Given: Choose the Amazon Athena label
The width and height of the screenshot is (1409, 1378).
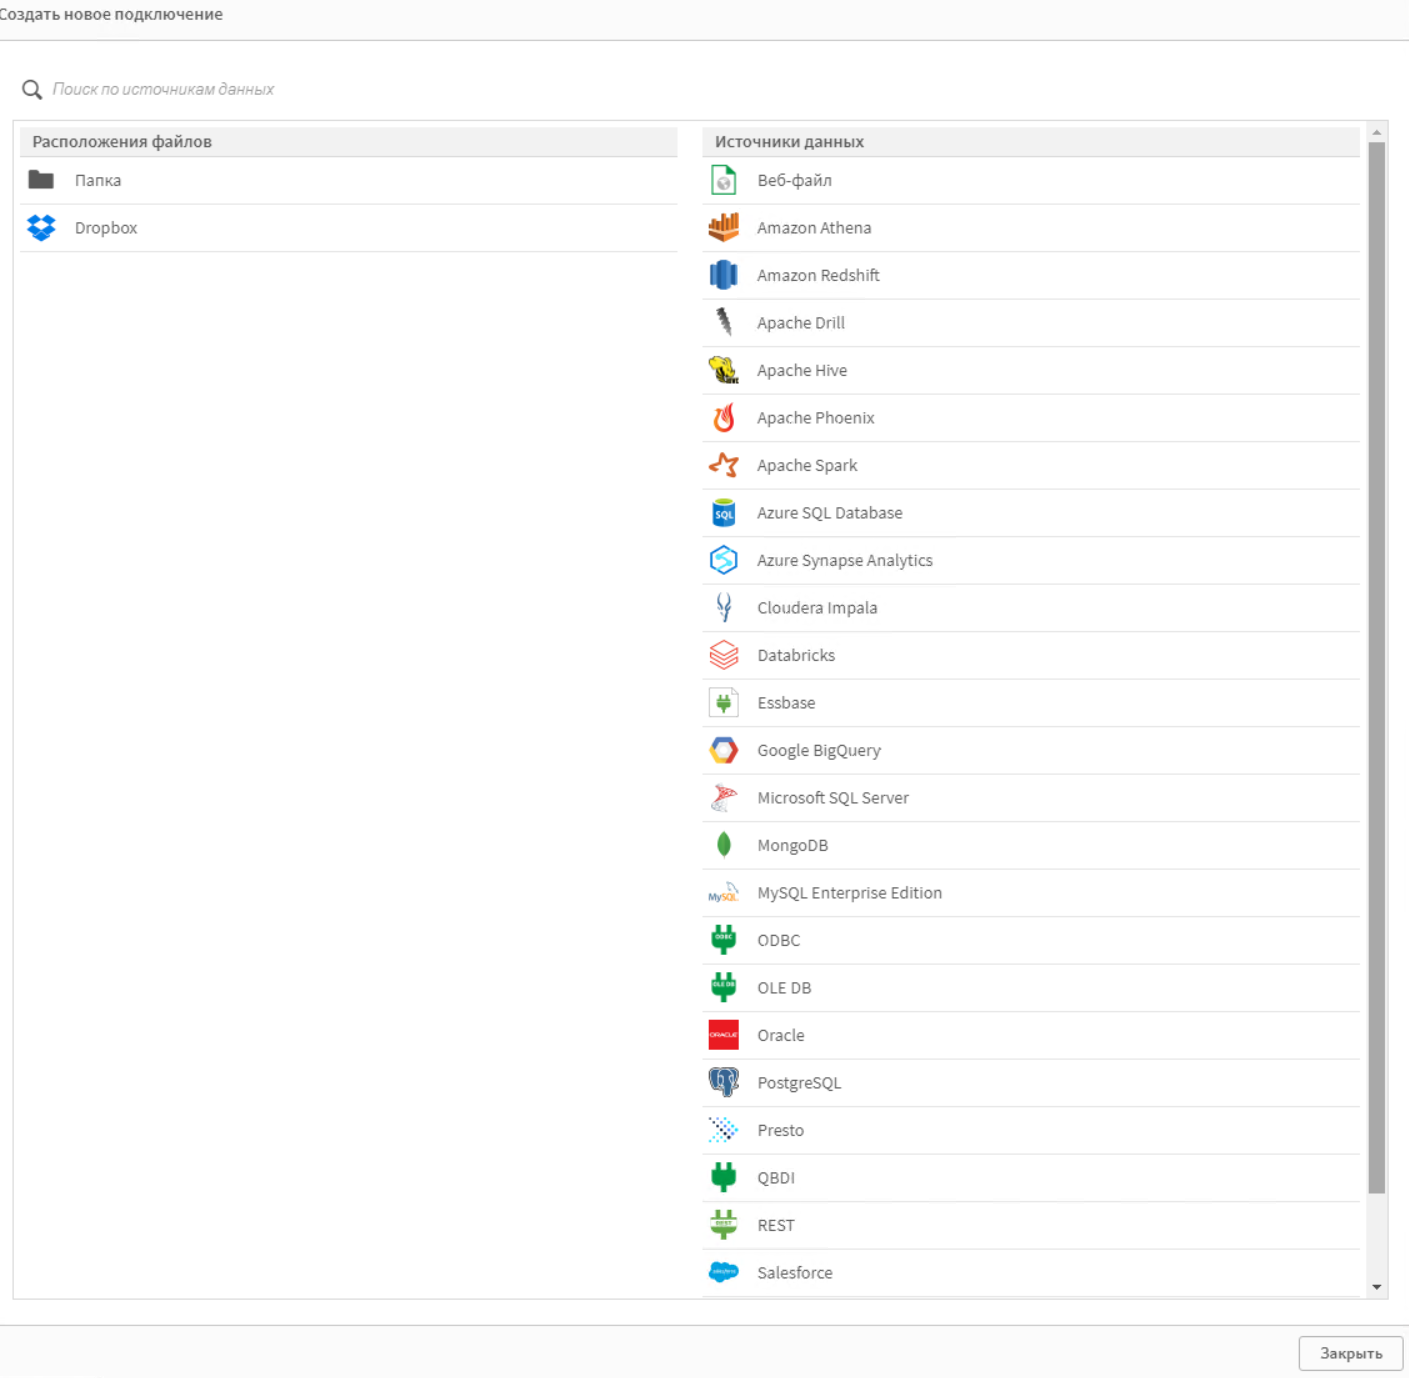Looking at the screenshot, I should point(814,228).
